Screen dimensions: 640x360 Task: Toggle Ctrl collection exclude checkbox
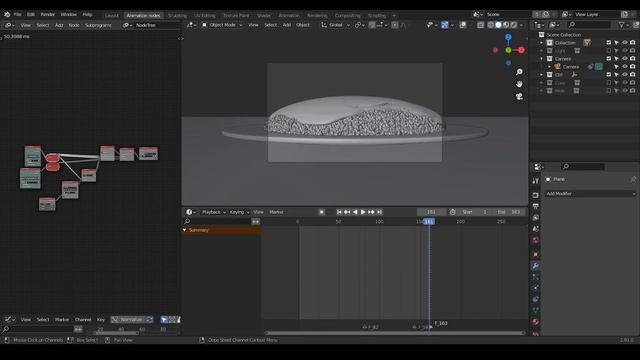point(609,75)
